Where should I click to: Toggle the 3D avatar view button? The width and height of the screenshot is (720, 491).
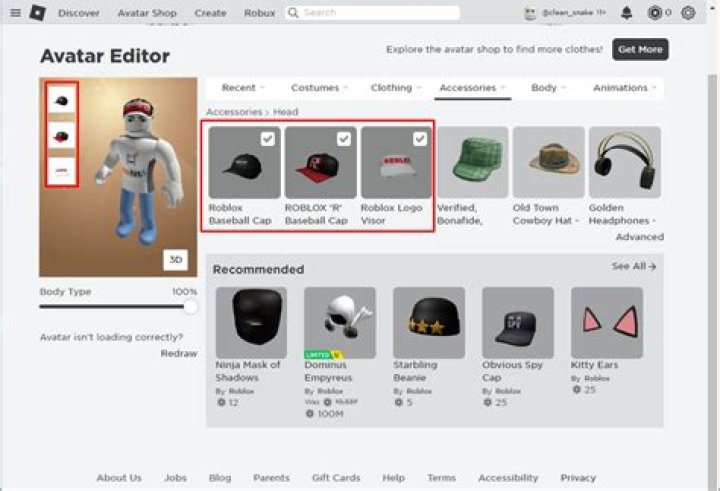click(176, 260)
